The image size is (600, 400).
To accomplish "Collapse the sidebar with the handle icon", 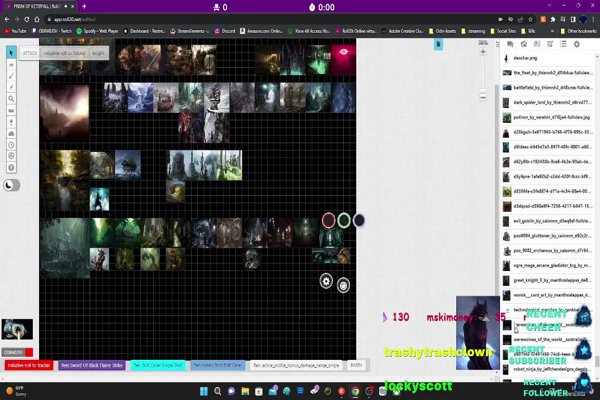I will [x=497, y=44].
